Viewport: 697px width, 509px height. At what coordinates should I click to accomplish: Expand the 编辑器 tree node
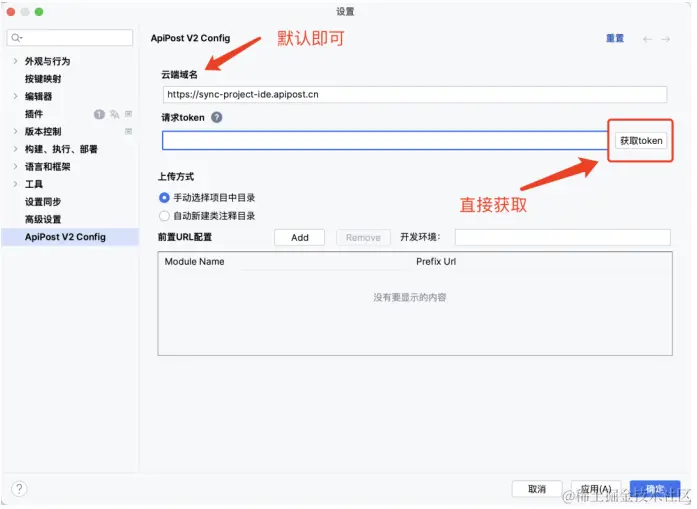(16, 96)
